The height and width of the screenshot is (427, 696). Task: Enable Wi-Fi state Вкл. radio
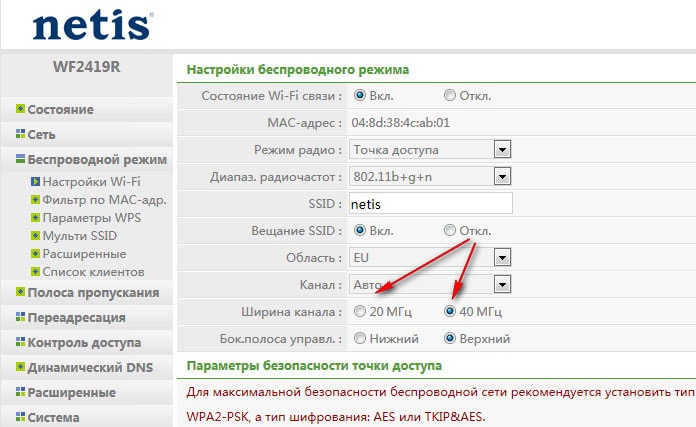pos(360,95)
